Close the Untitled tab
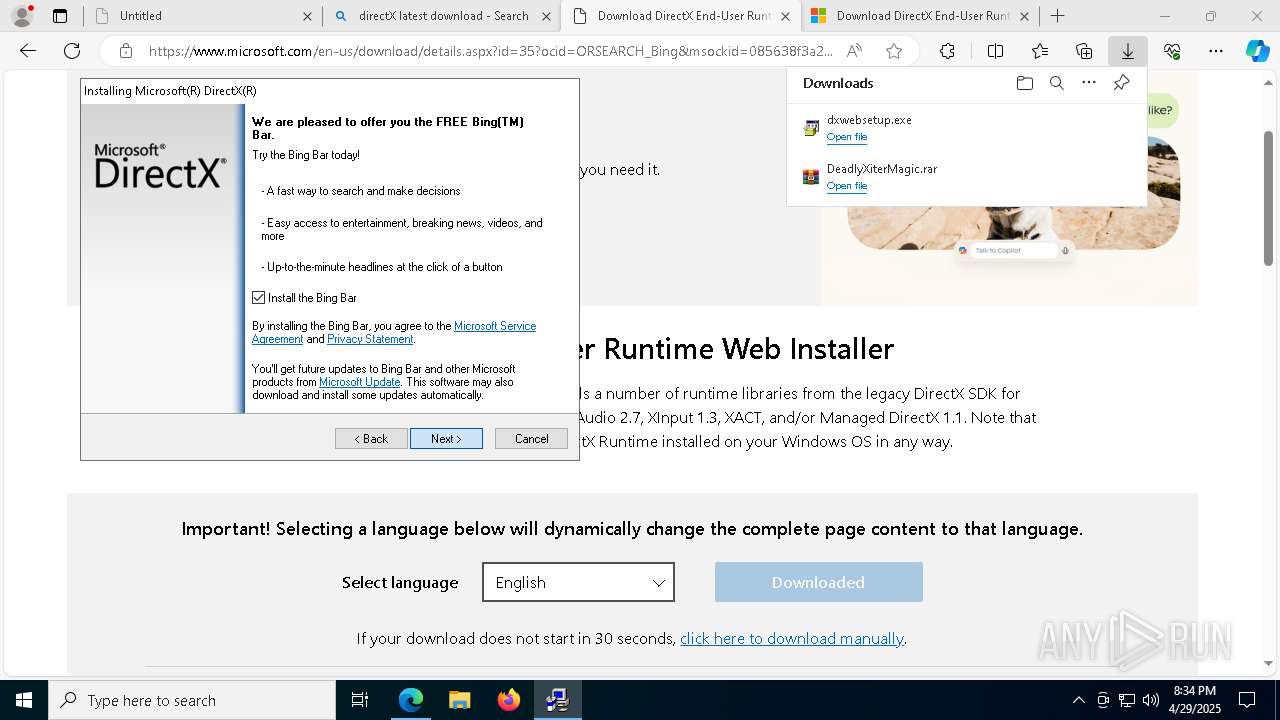Screen dimensions: 1280x720 [x=307, y=16]
